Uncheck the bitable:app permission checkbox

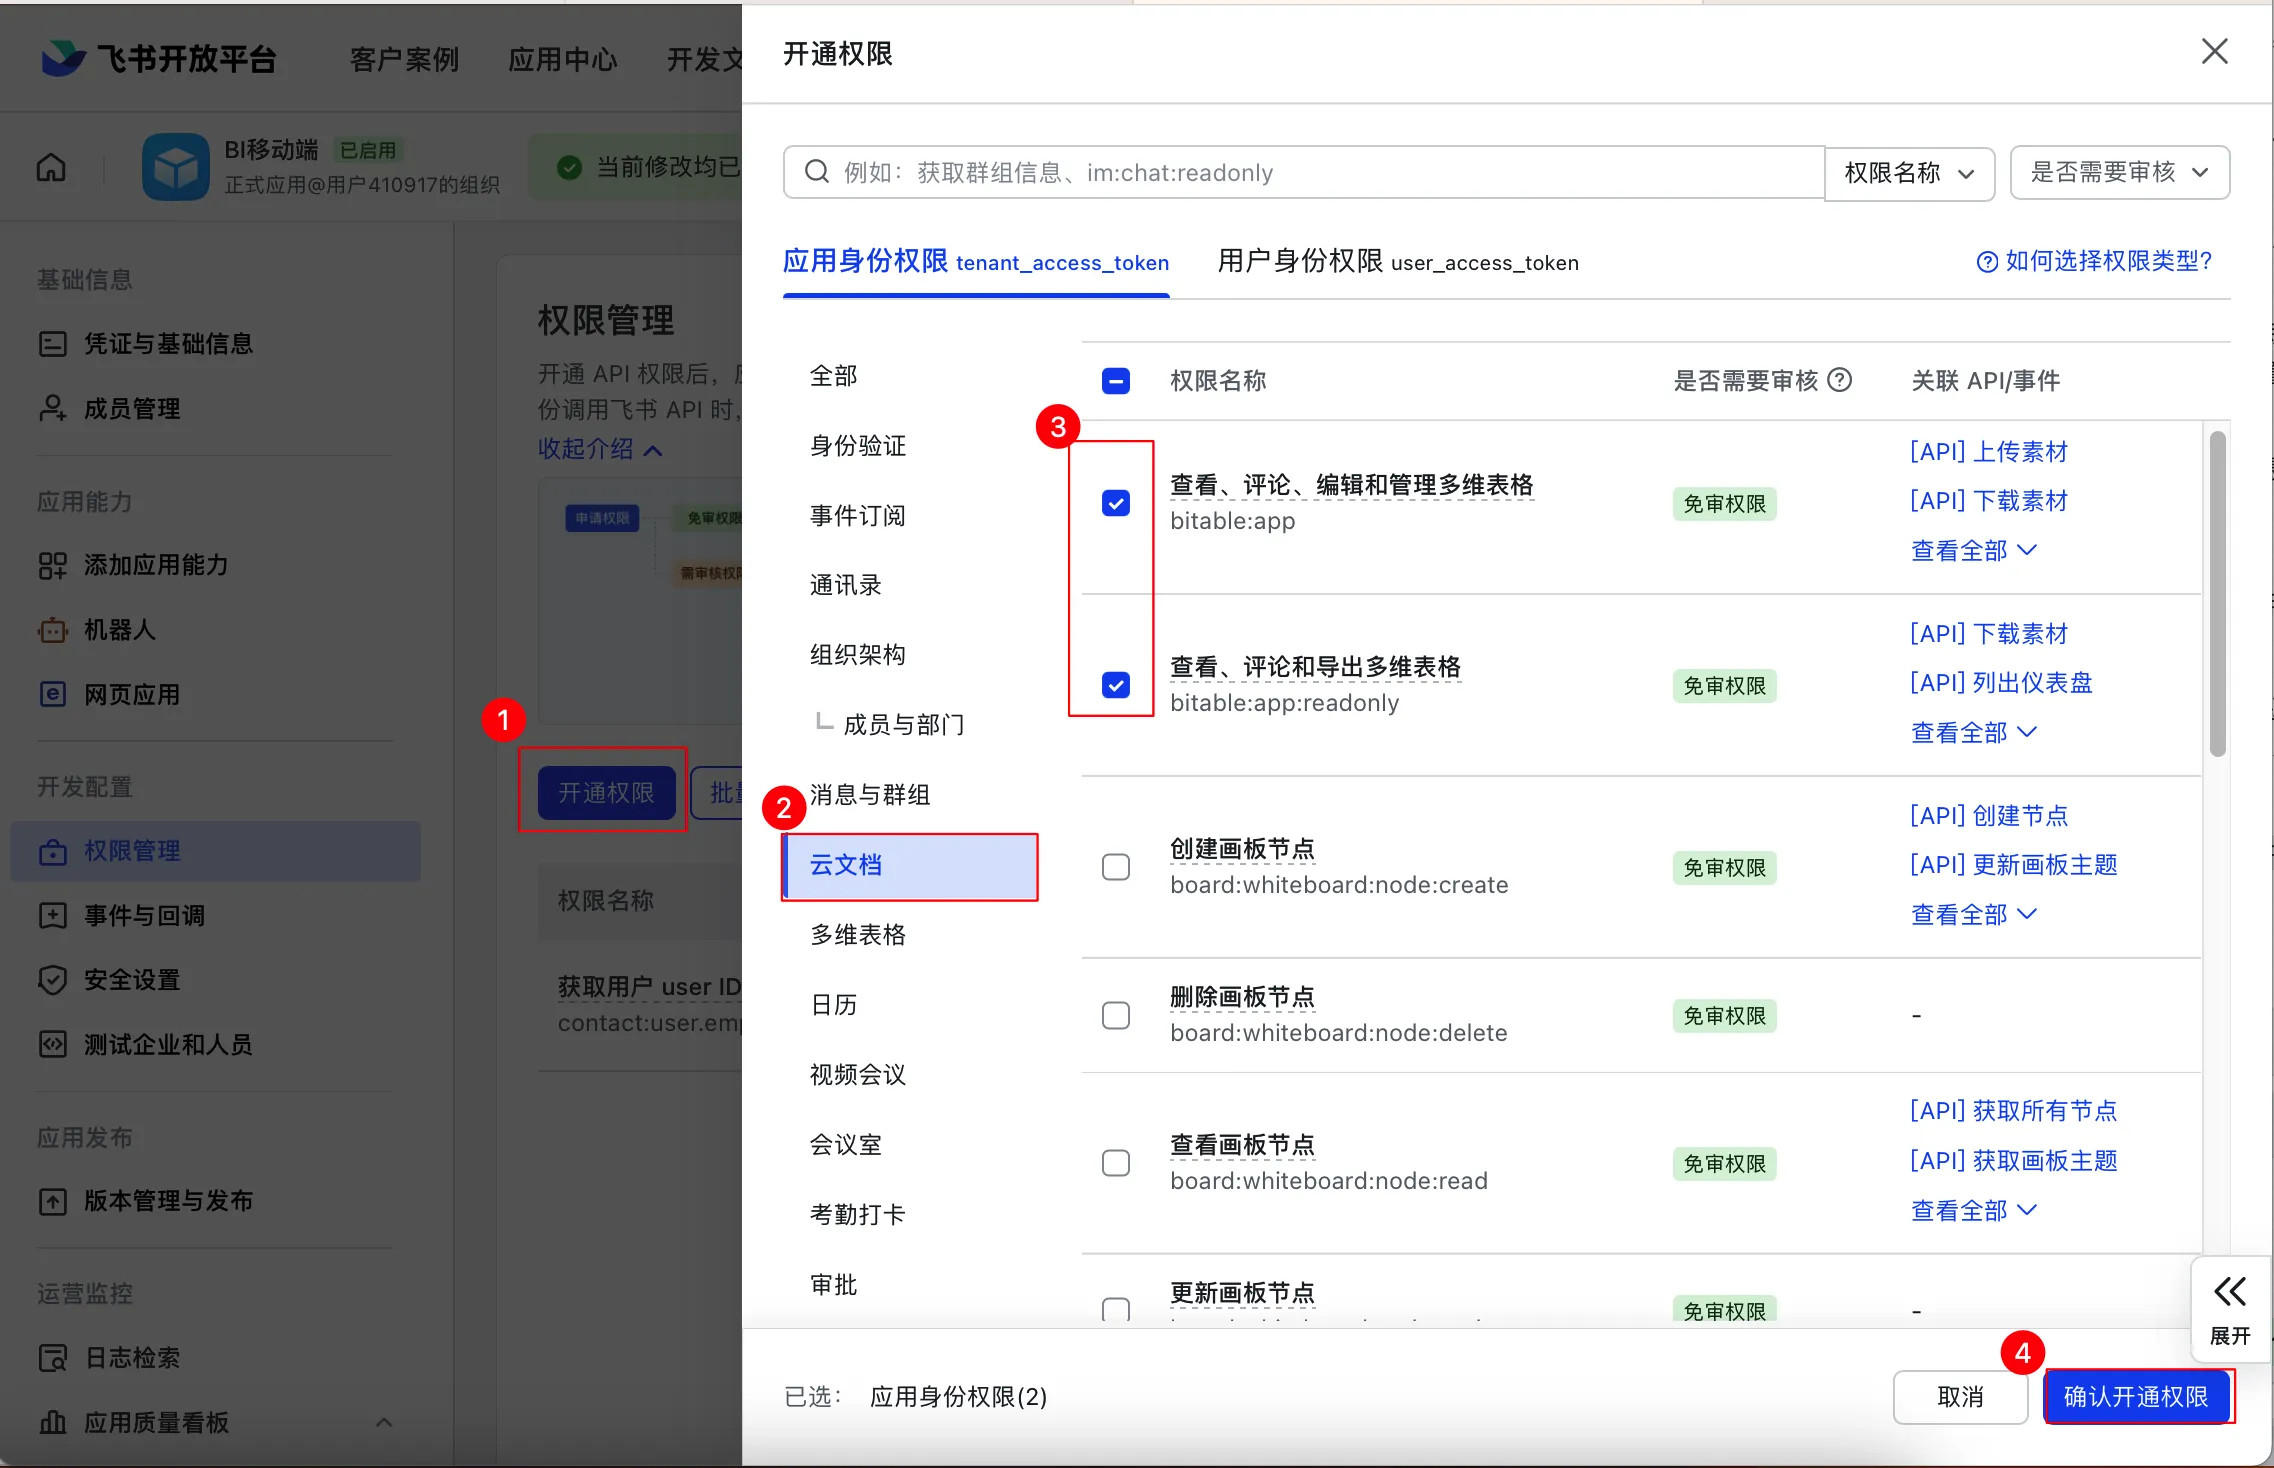coord(1116,503)
